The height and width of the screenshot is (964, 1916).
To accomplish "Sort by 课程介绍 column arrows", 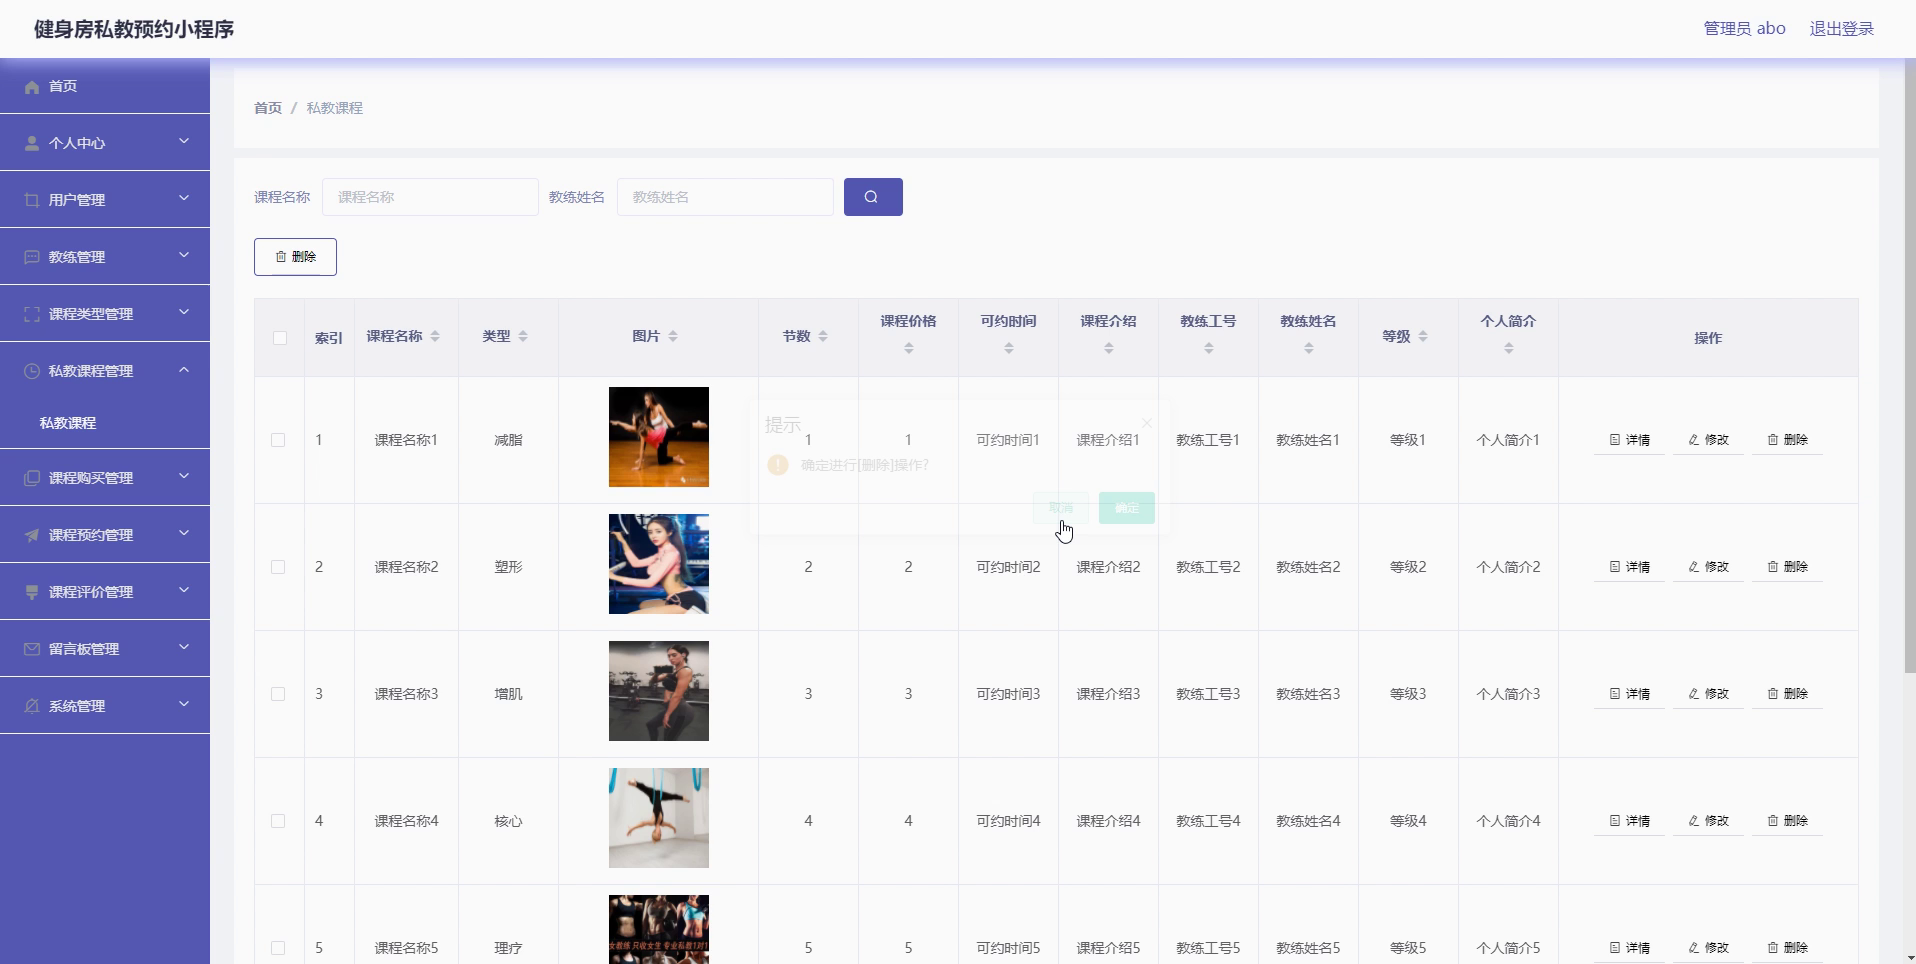I will tap(1109, 348).
